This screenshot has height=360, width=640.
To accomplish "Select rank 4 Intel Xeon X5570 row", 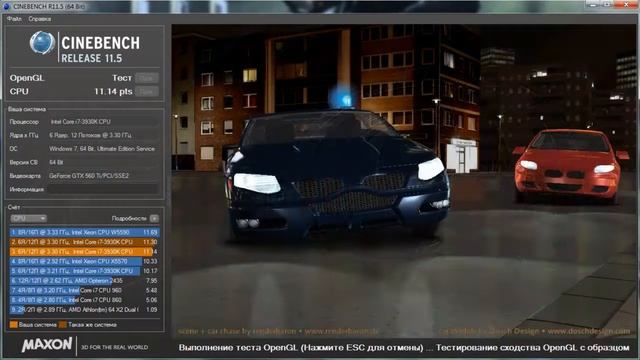I will tap(84, 261).
